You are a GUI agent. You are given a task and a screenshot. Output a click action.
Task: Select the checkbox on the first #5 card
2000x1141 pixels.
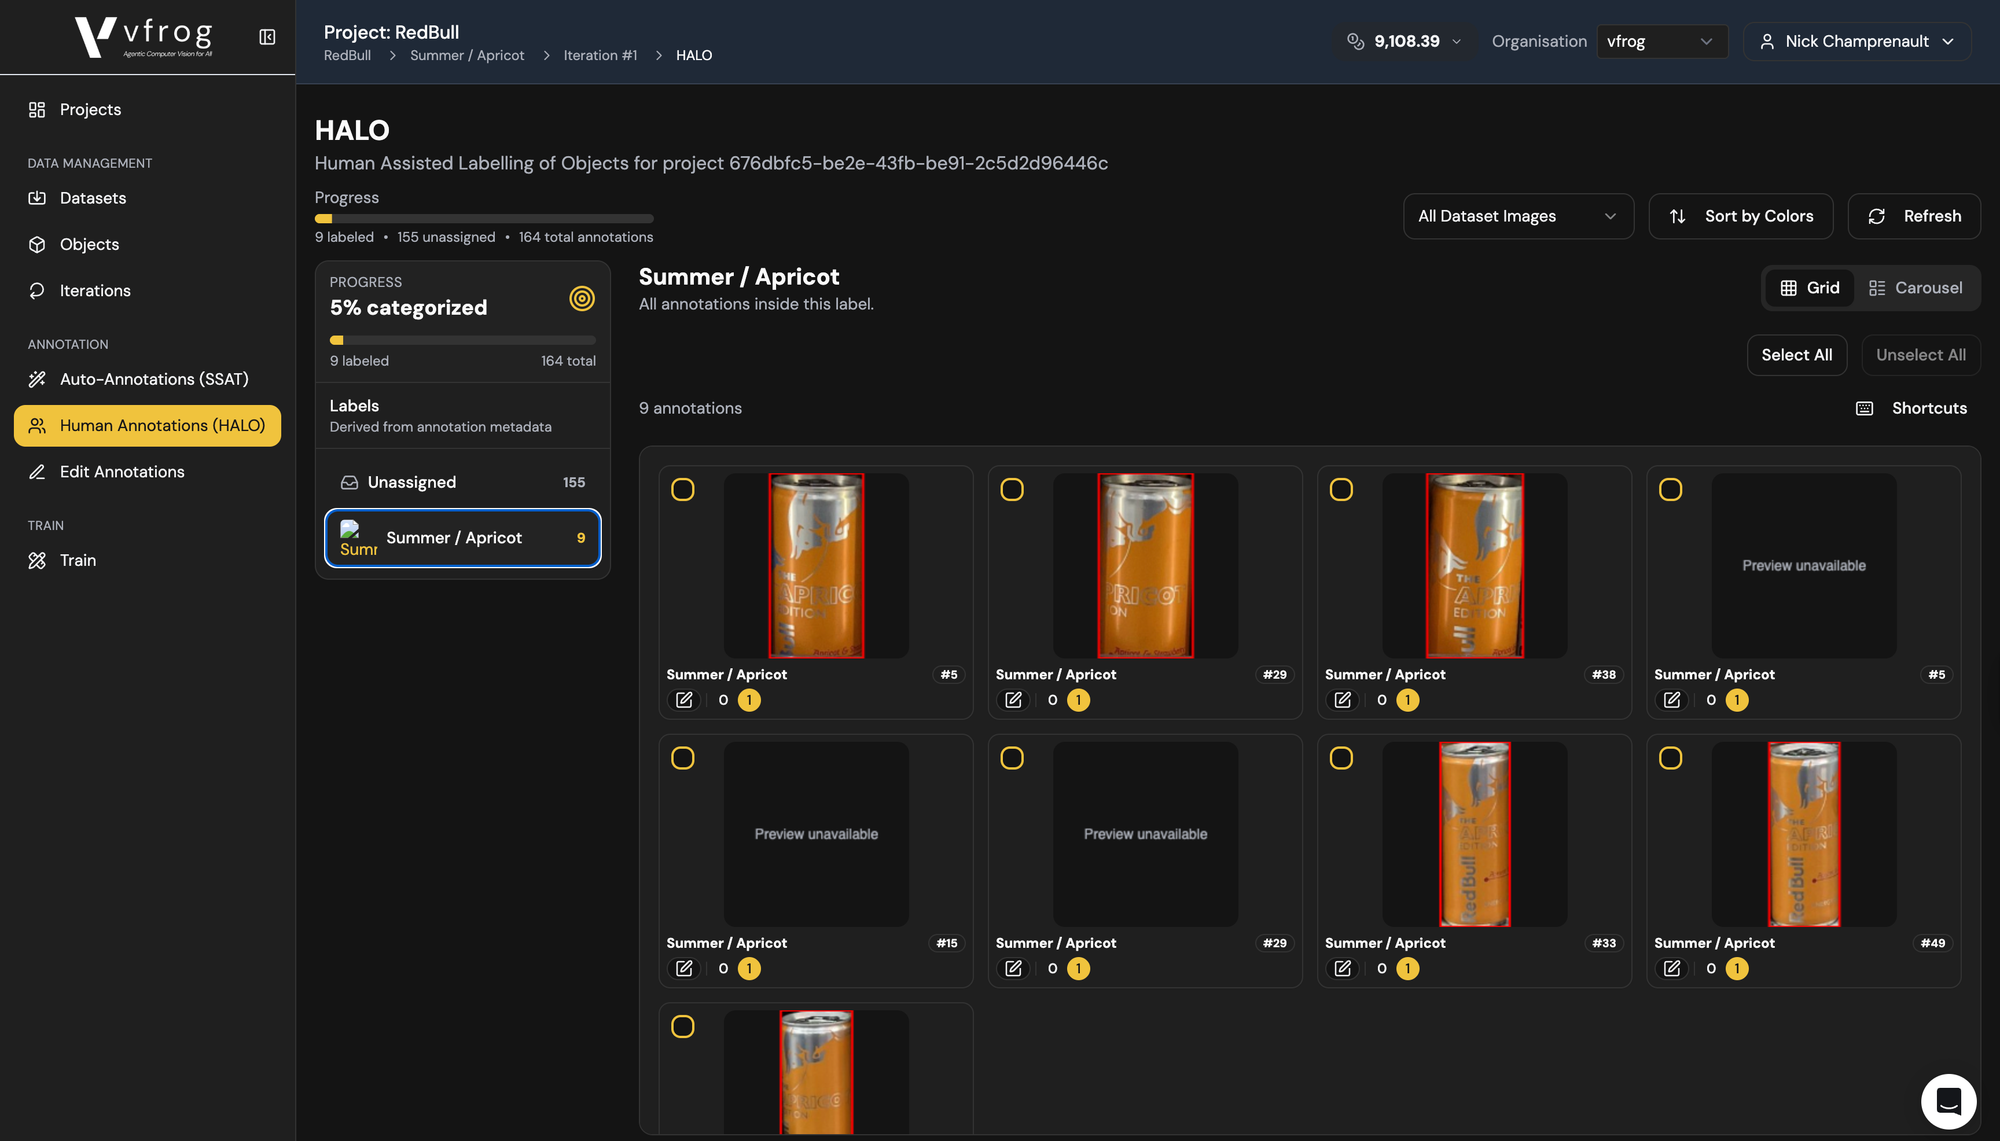(683, 489)
